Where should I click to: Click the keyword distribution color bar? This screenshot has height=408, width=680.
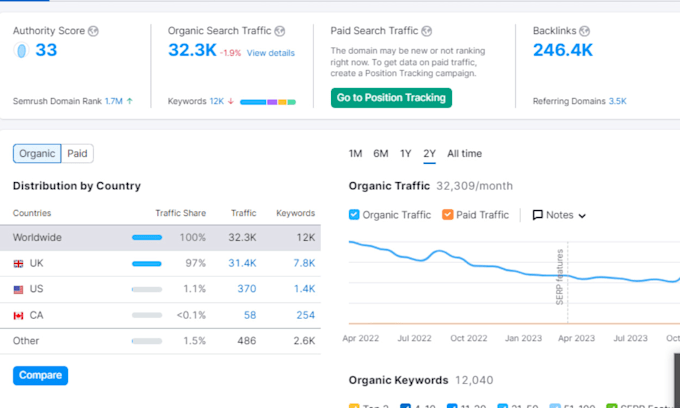point(268,102)
